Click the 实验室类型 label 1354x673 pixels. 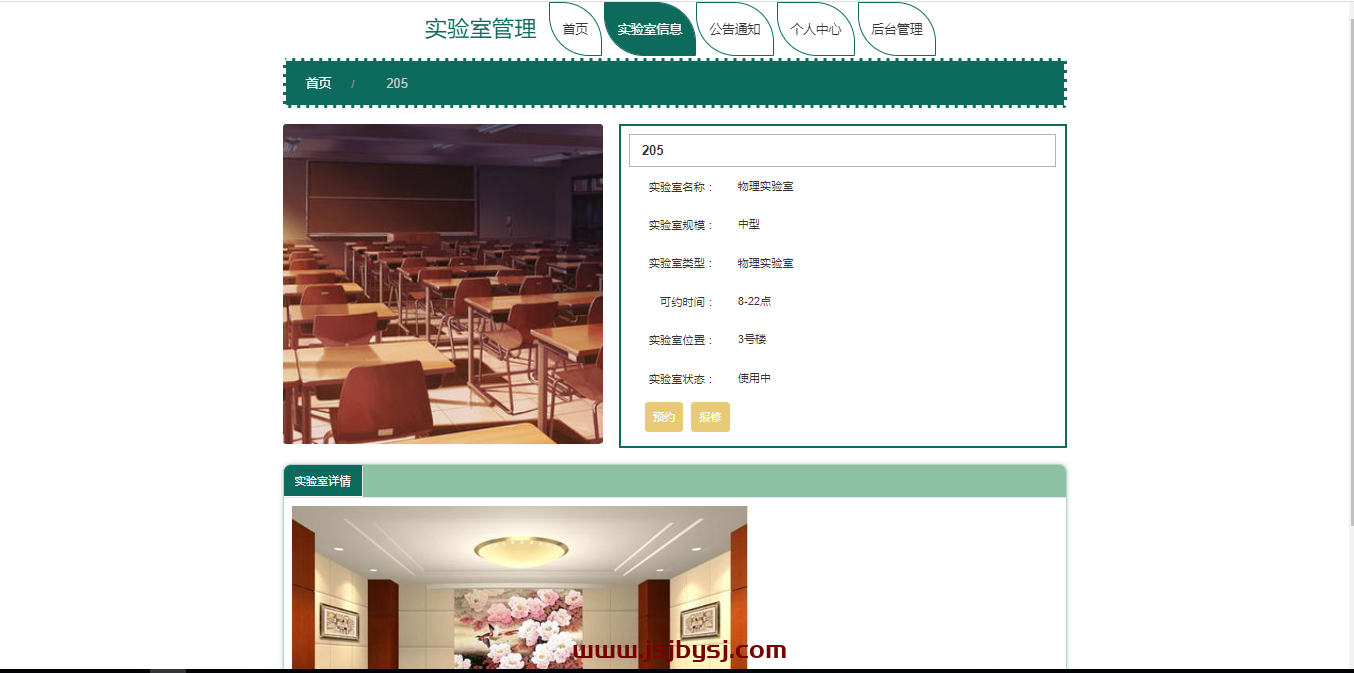[x=682, y=263]
